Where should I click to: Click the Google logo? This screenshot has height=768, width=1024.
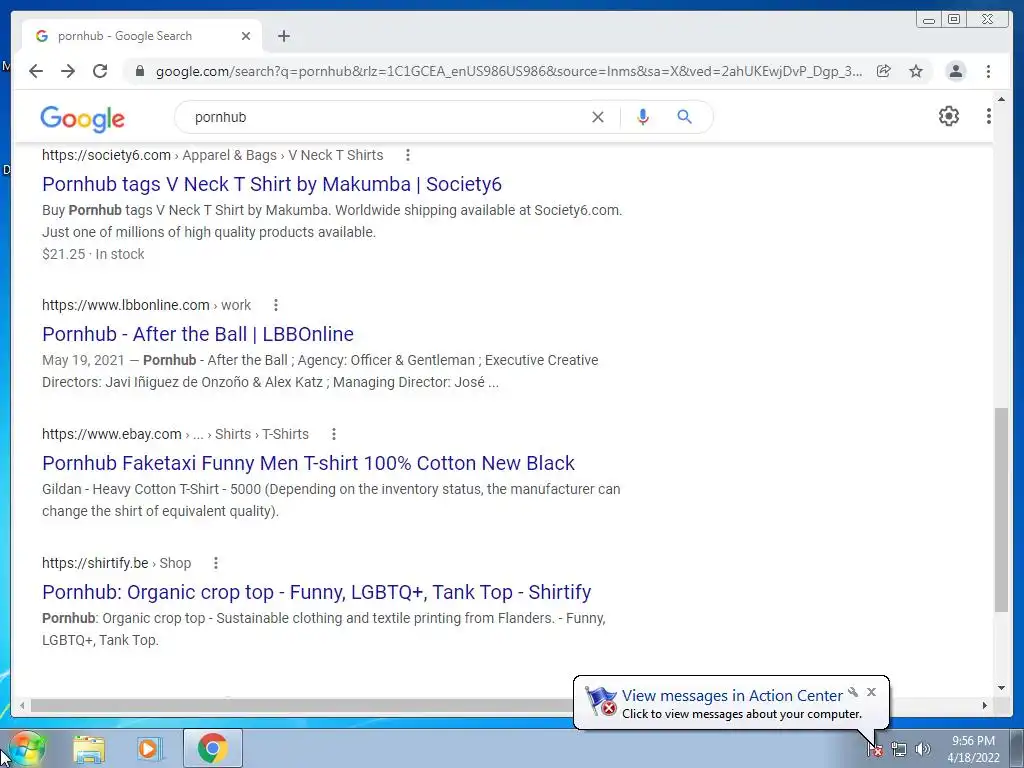coord(82,119)
